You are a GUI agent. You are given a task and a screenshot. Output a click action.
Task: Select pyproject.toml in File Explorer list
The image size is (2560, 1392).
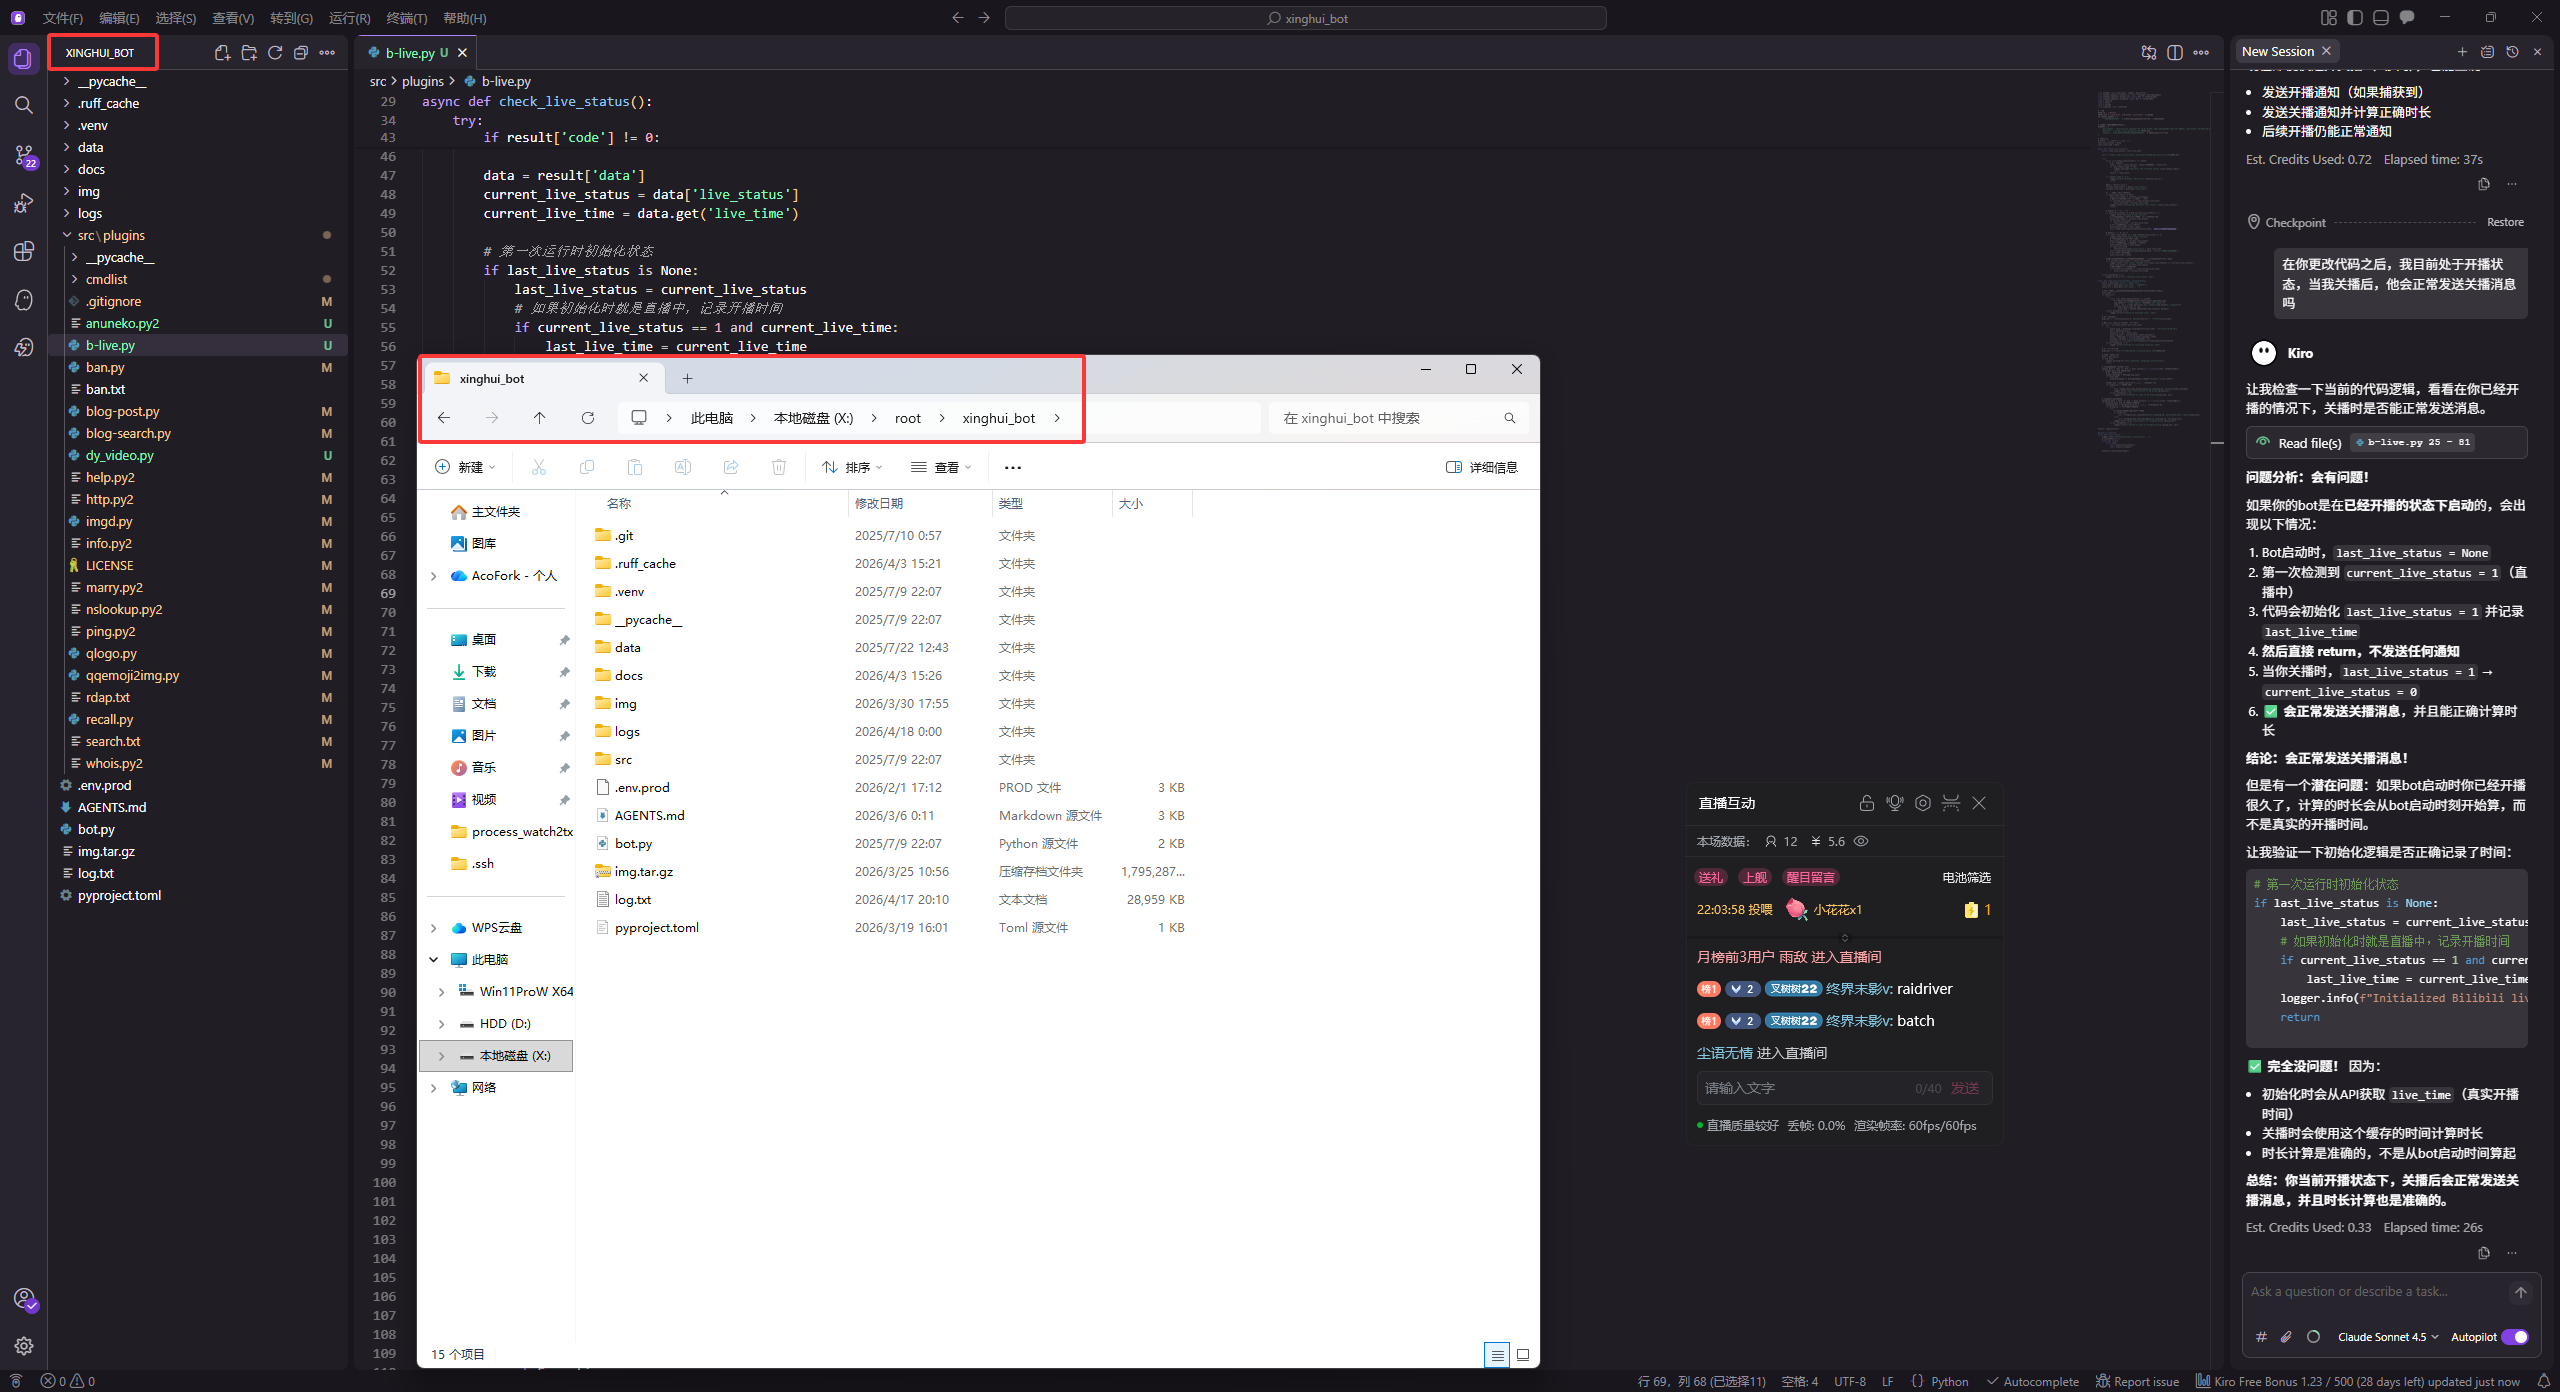[x=657, y=927]
